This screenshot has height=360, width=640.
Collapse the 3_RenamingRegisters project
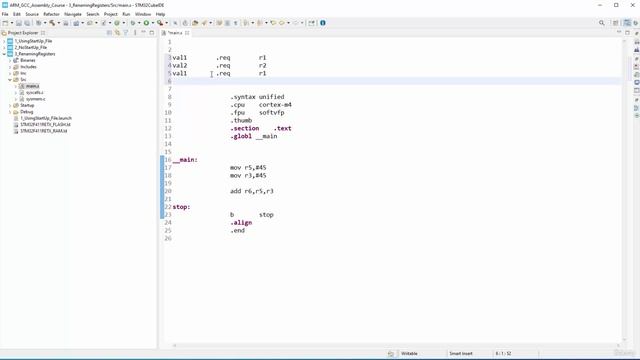coord(4,54)
